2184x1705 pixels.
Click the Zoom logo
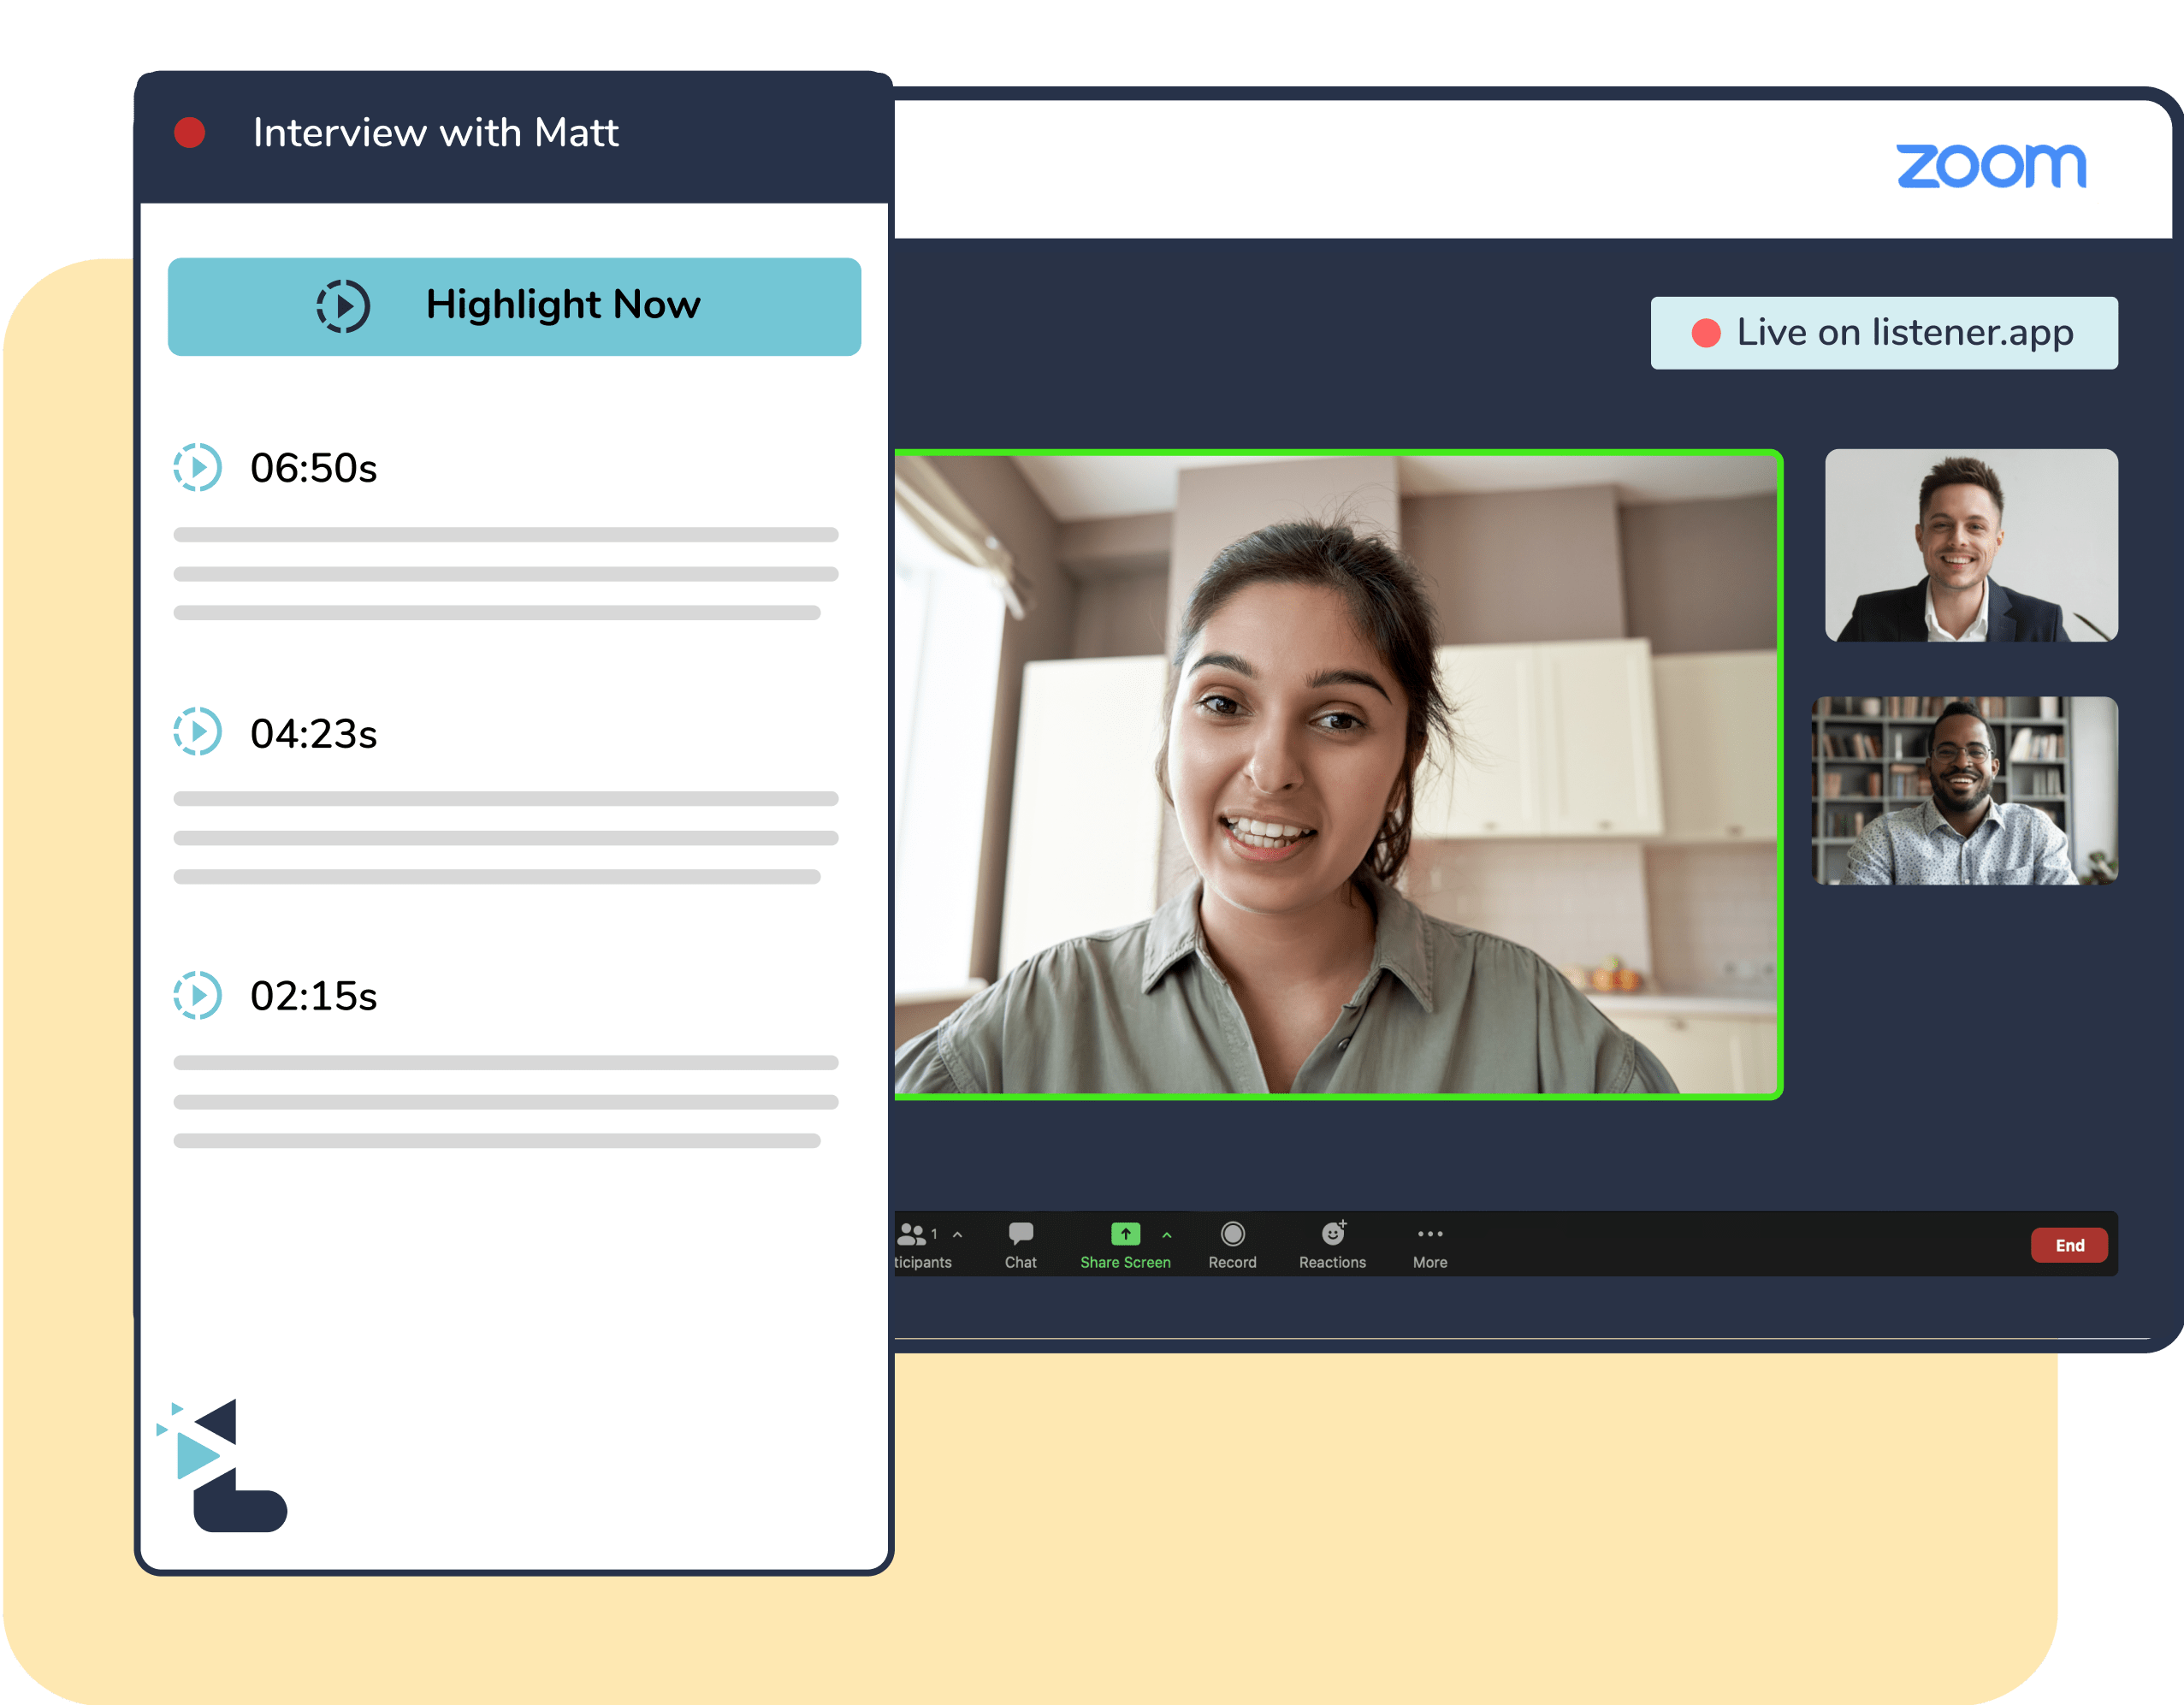click(1985, 166)
